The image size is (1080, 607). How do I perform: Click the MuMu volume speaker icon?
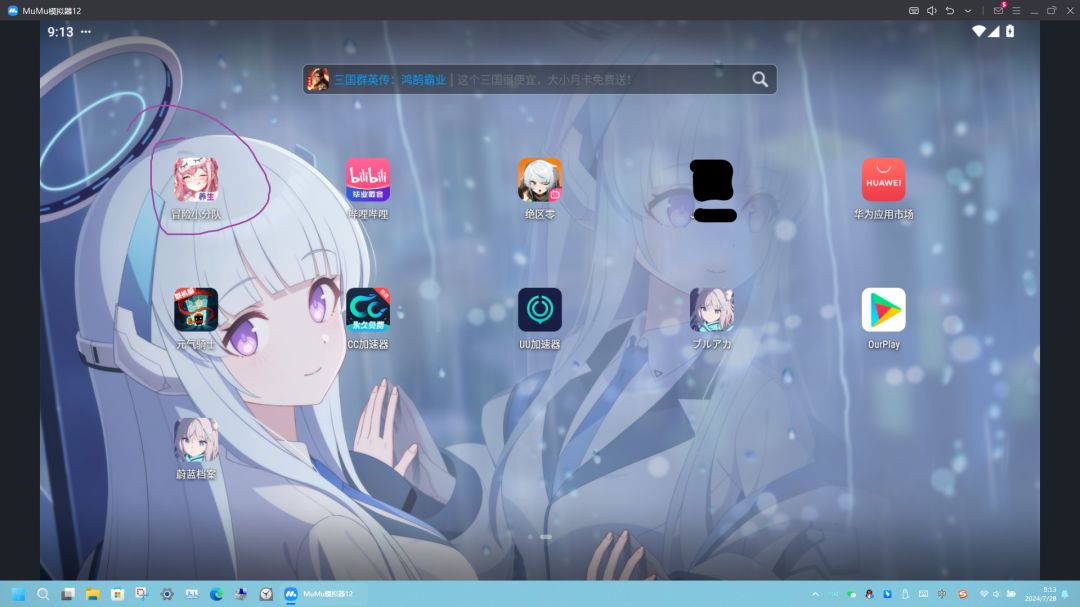[x=931, y=10]
